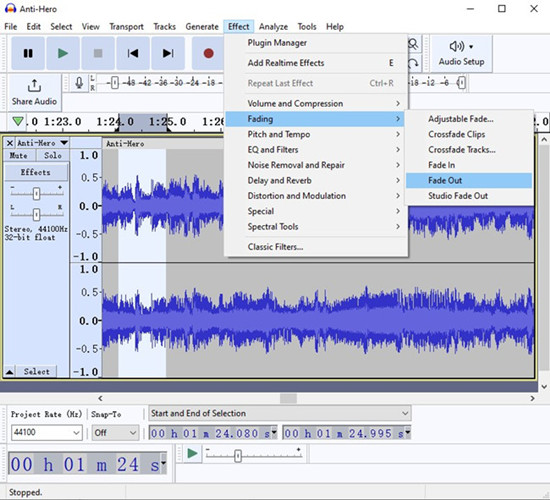Click the Audacity headphones logo icon
Screen dimensions: 550x500
[x=10, y=8]
